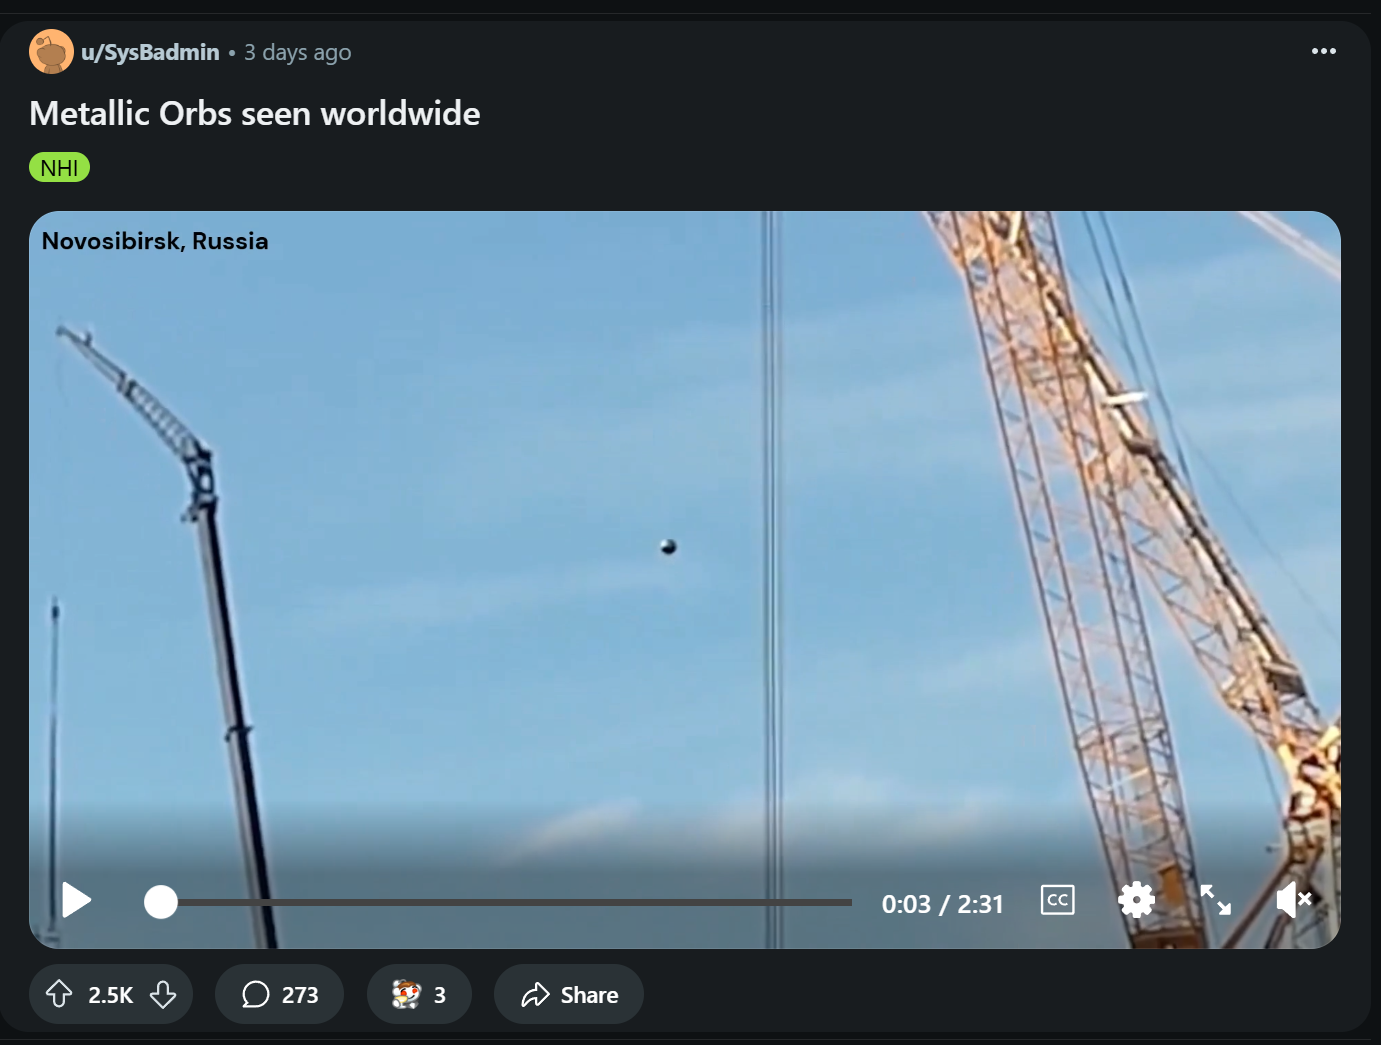Unmute the video sound

click(x=1294, y=900)
